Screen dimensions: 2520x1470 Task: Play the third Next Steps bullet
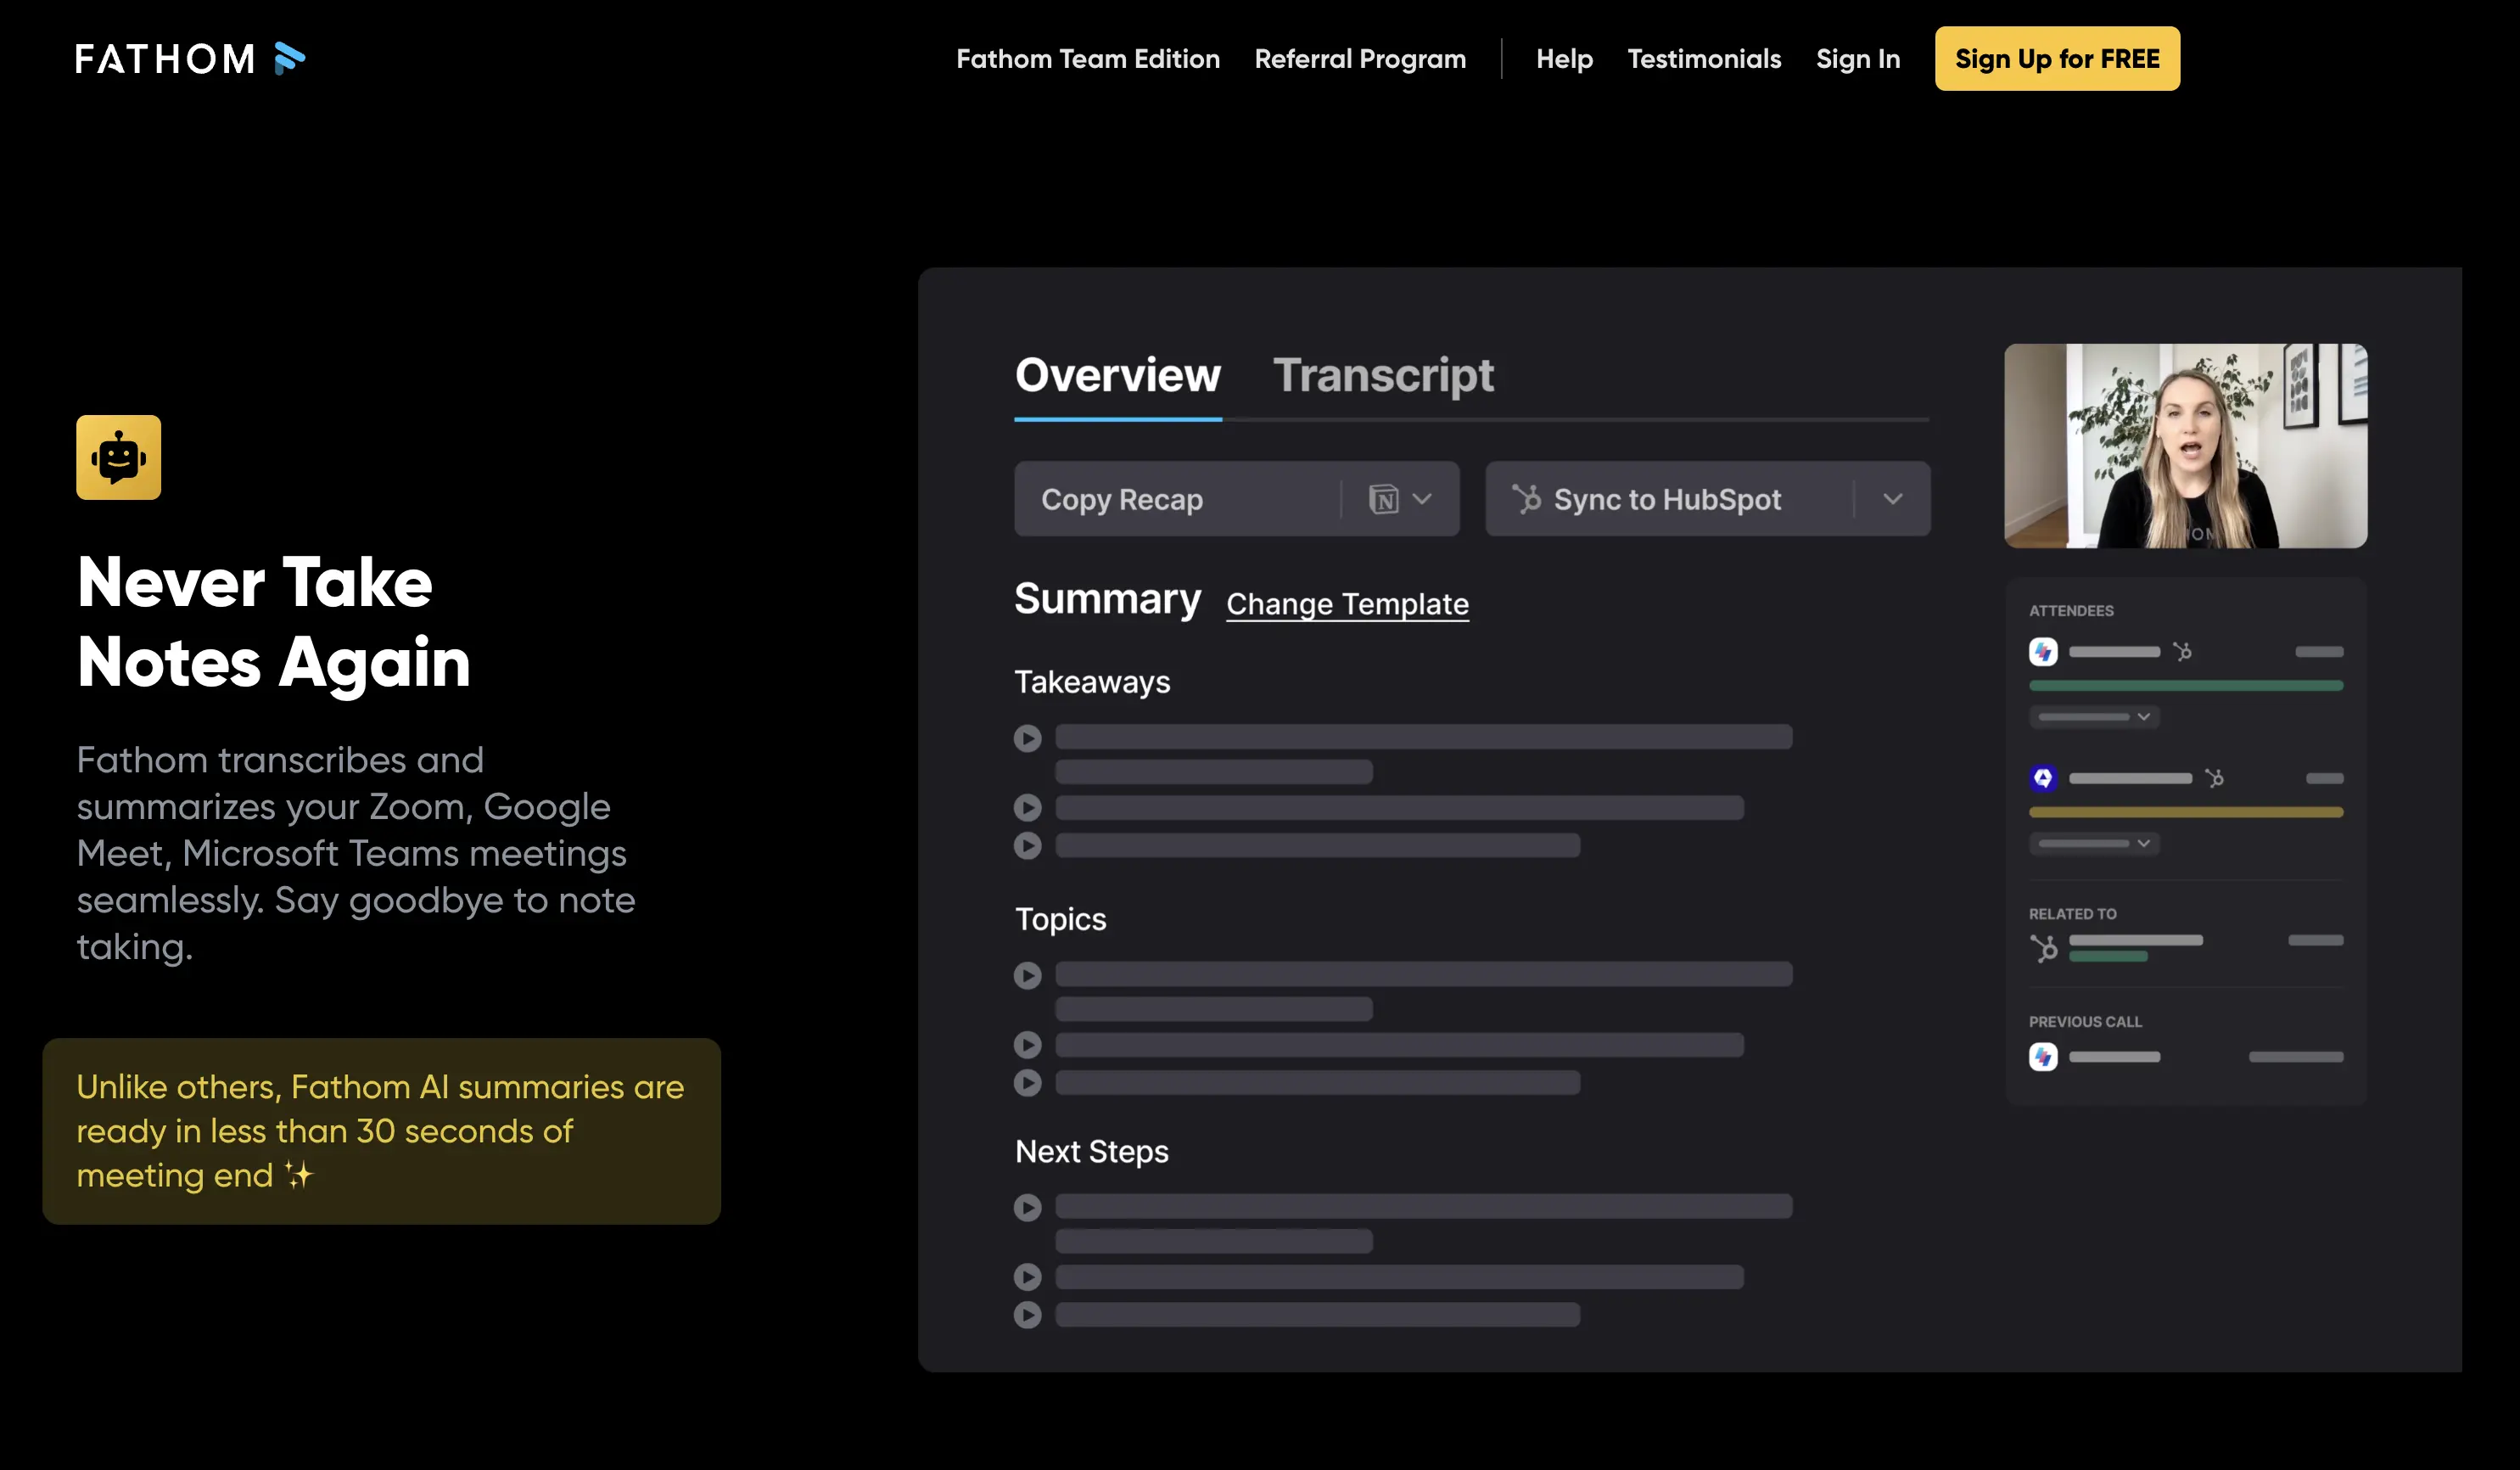(x=1027, y=1315)
